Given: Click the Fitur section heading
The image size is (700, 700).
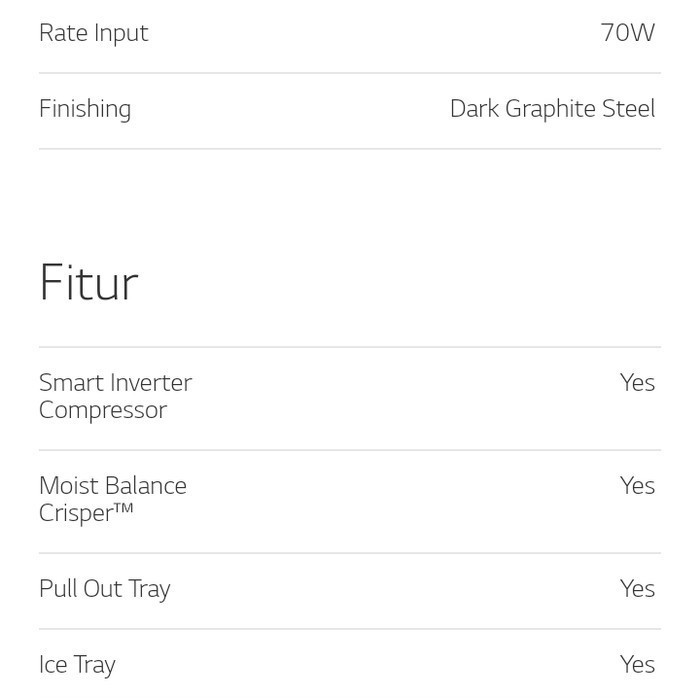Looking at the screenshot, I should (x=88, y=283).
